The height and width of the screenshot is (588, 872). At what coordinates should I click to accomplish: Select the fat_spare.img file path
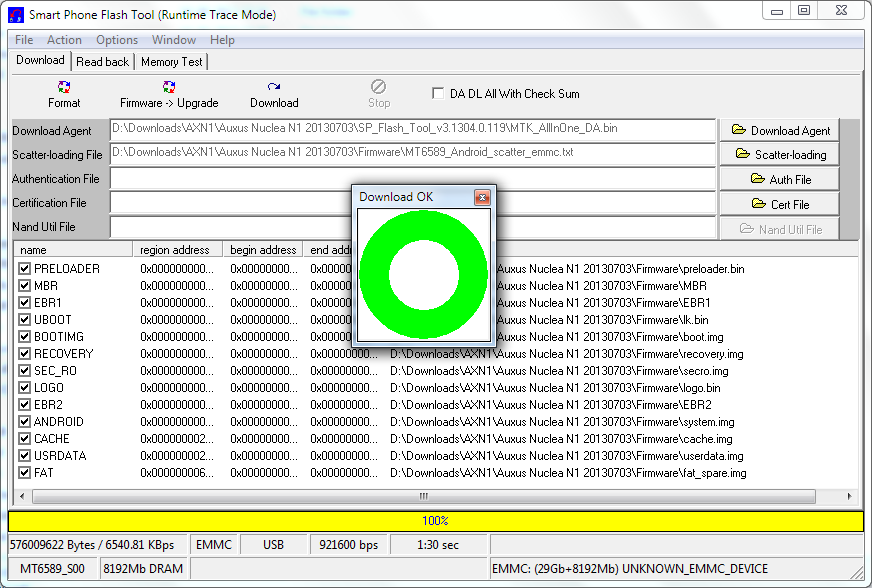point(568,473)
